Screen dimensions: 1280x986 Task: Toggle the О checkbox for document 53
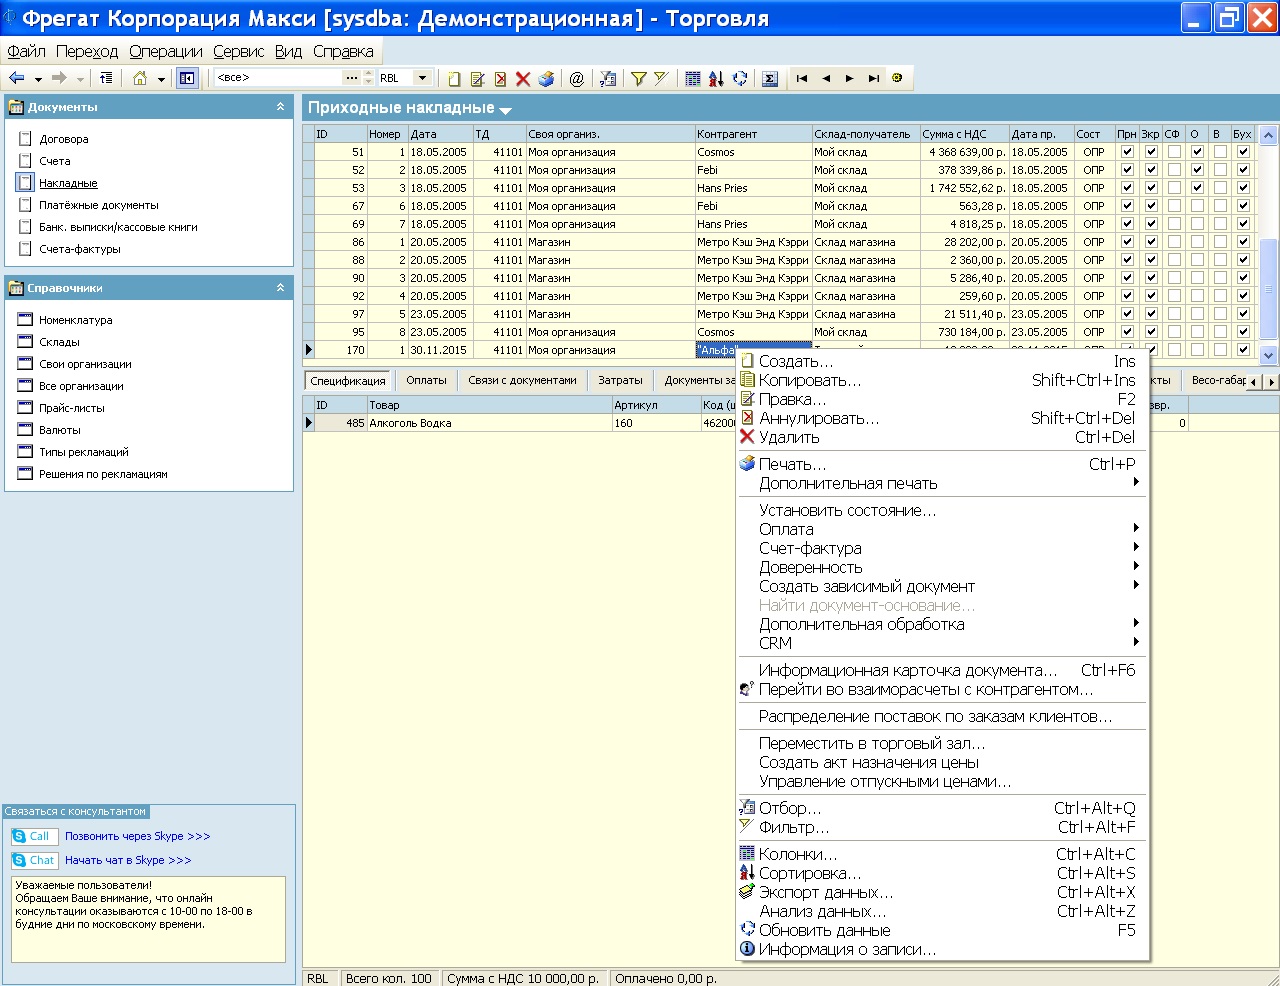pos(1197,188)
